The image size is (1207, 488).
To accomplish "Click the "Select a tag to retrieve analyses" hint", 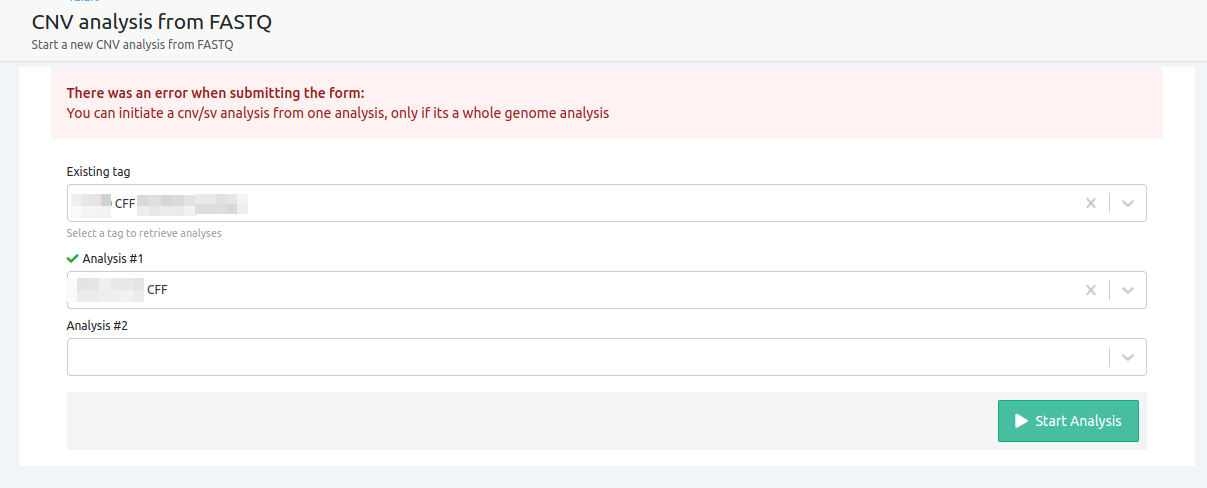I will coord(144,233).
